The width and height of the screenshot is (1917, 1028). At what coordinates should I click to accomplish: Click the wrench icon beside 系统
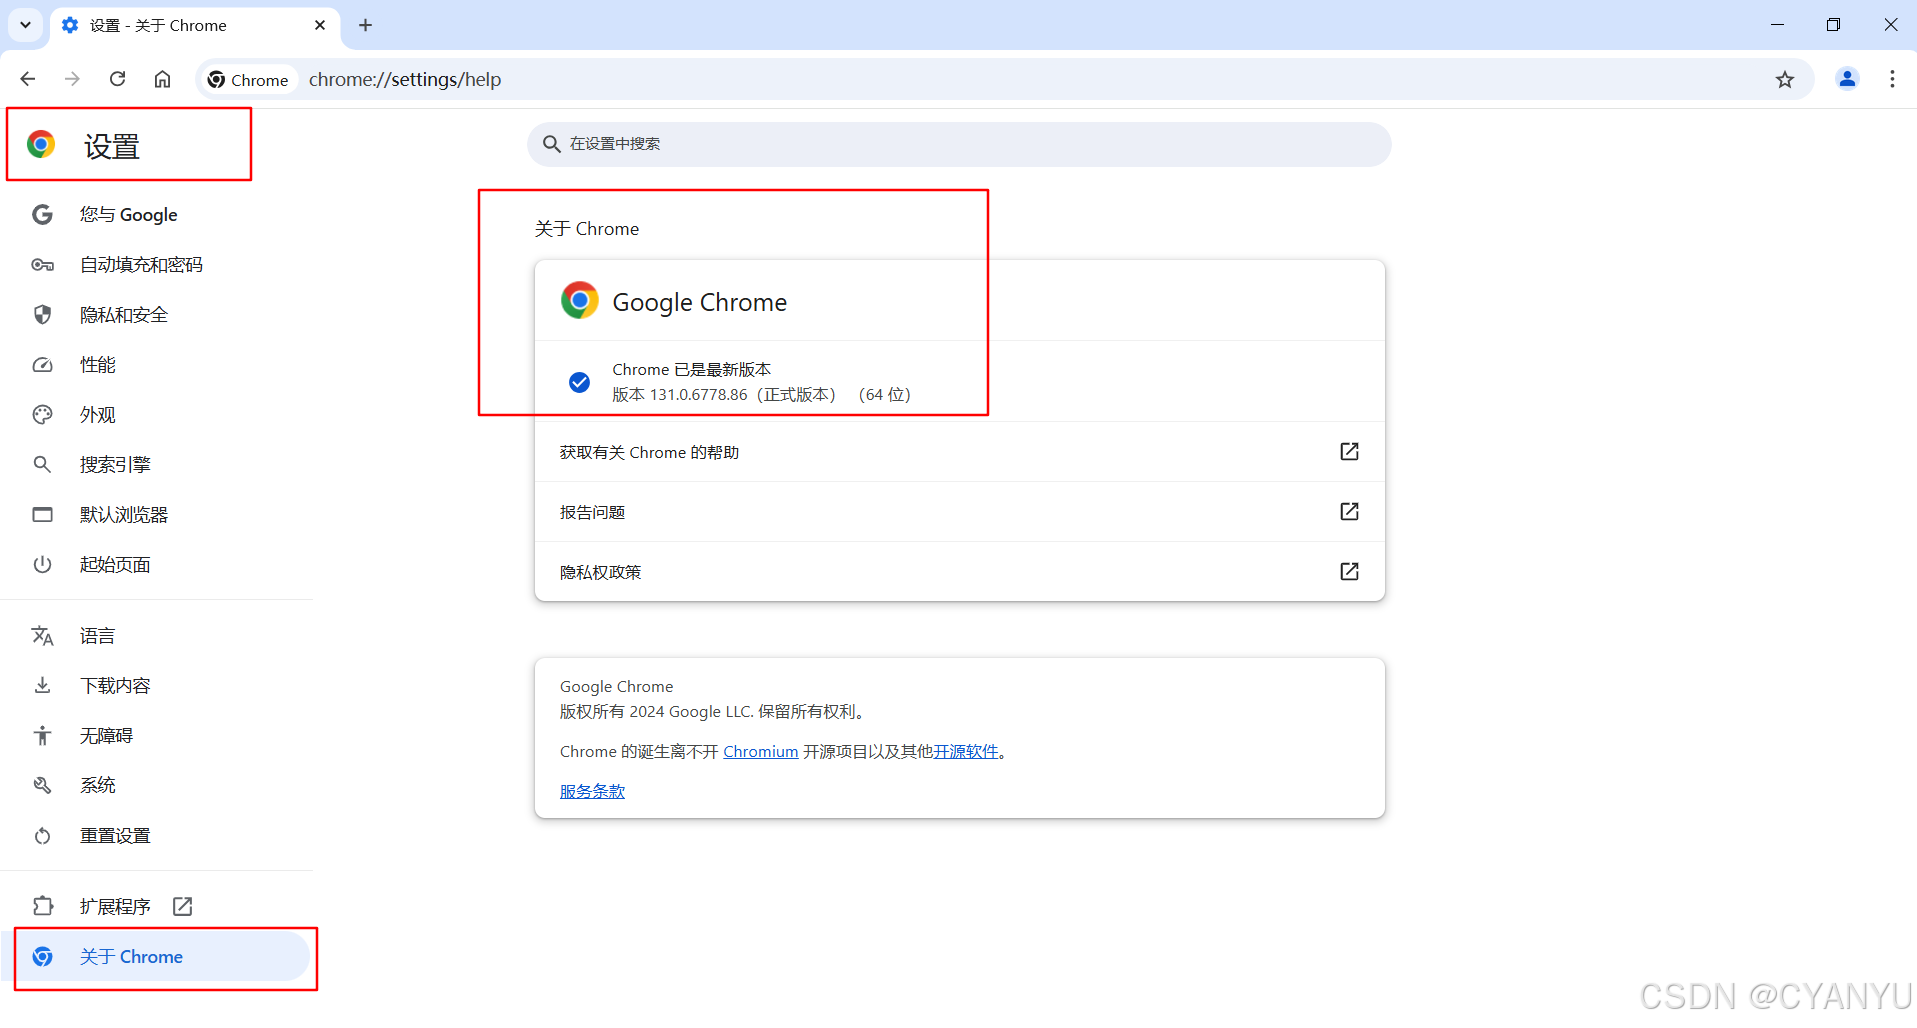point(42,785)
